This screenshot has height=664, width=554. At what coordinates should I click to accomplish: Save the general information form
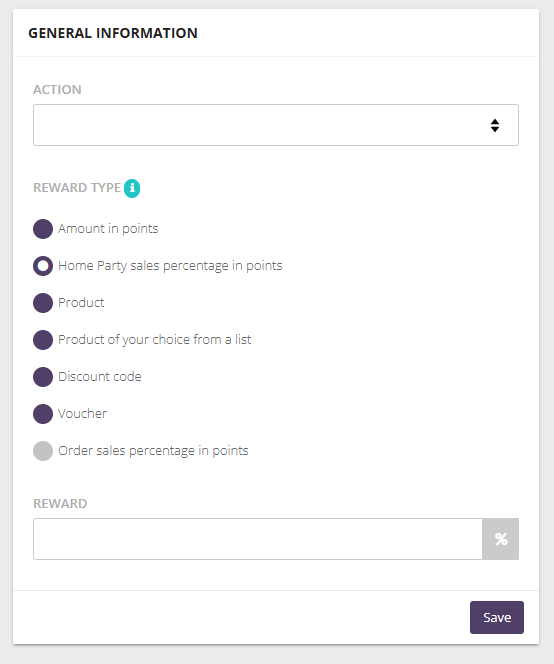(x=497, y=617)
